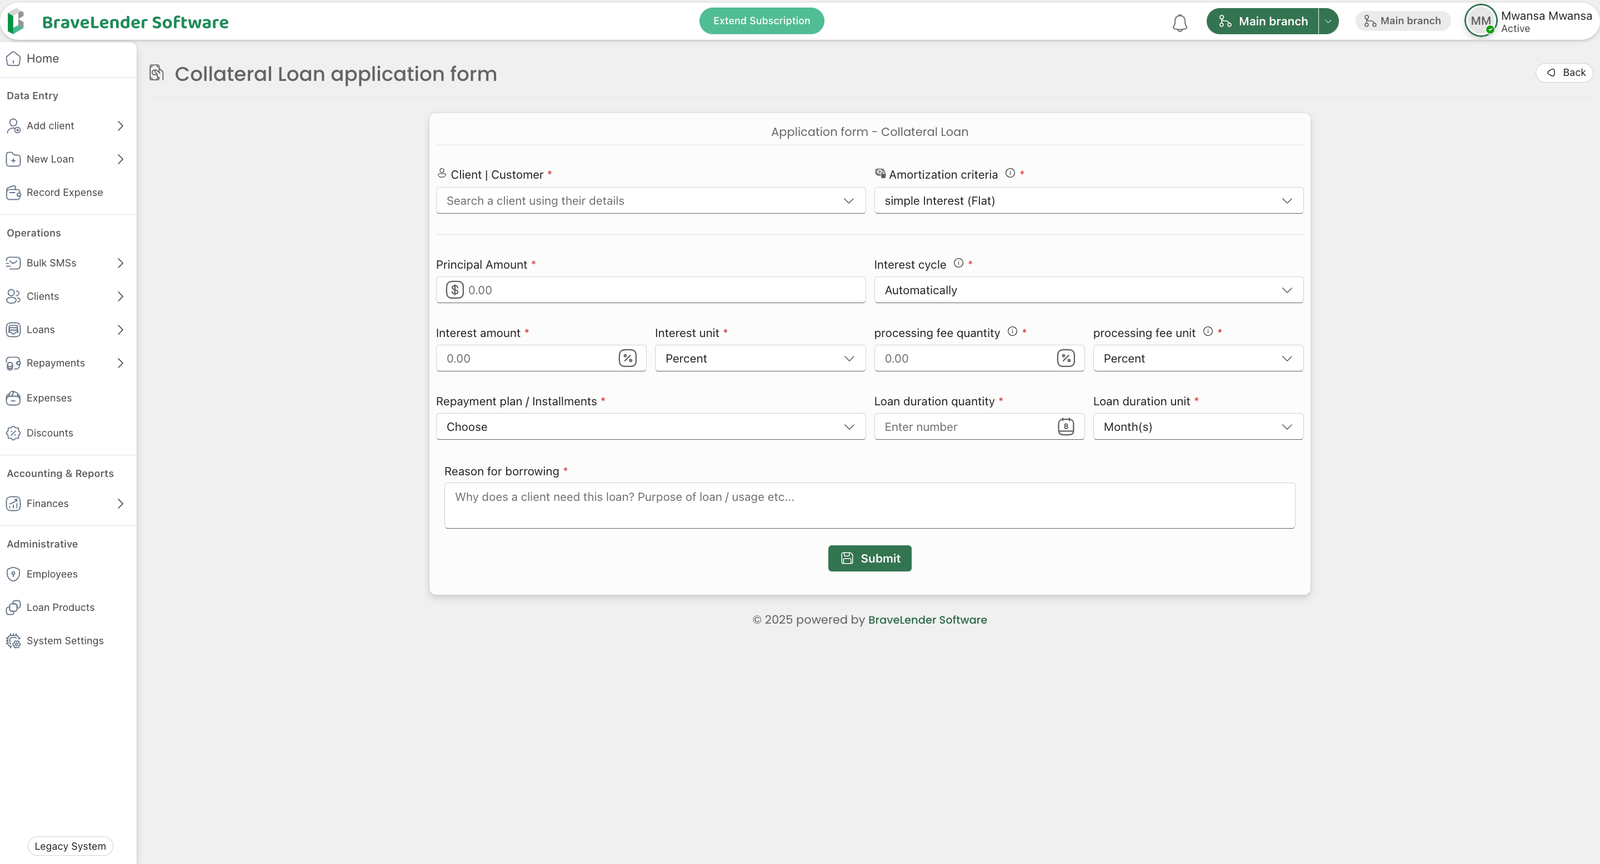Open Loan Products in the sidebar

tap(60, 608)
